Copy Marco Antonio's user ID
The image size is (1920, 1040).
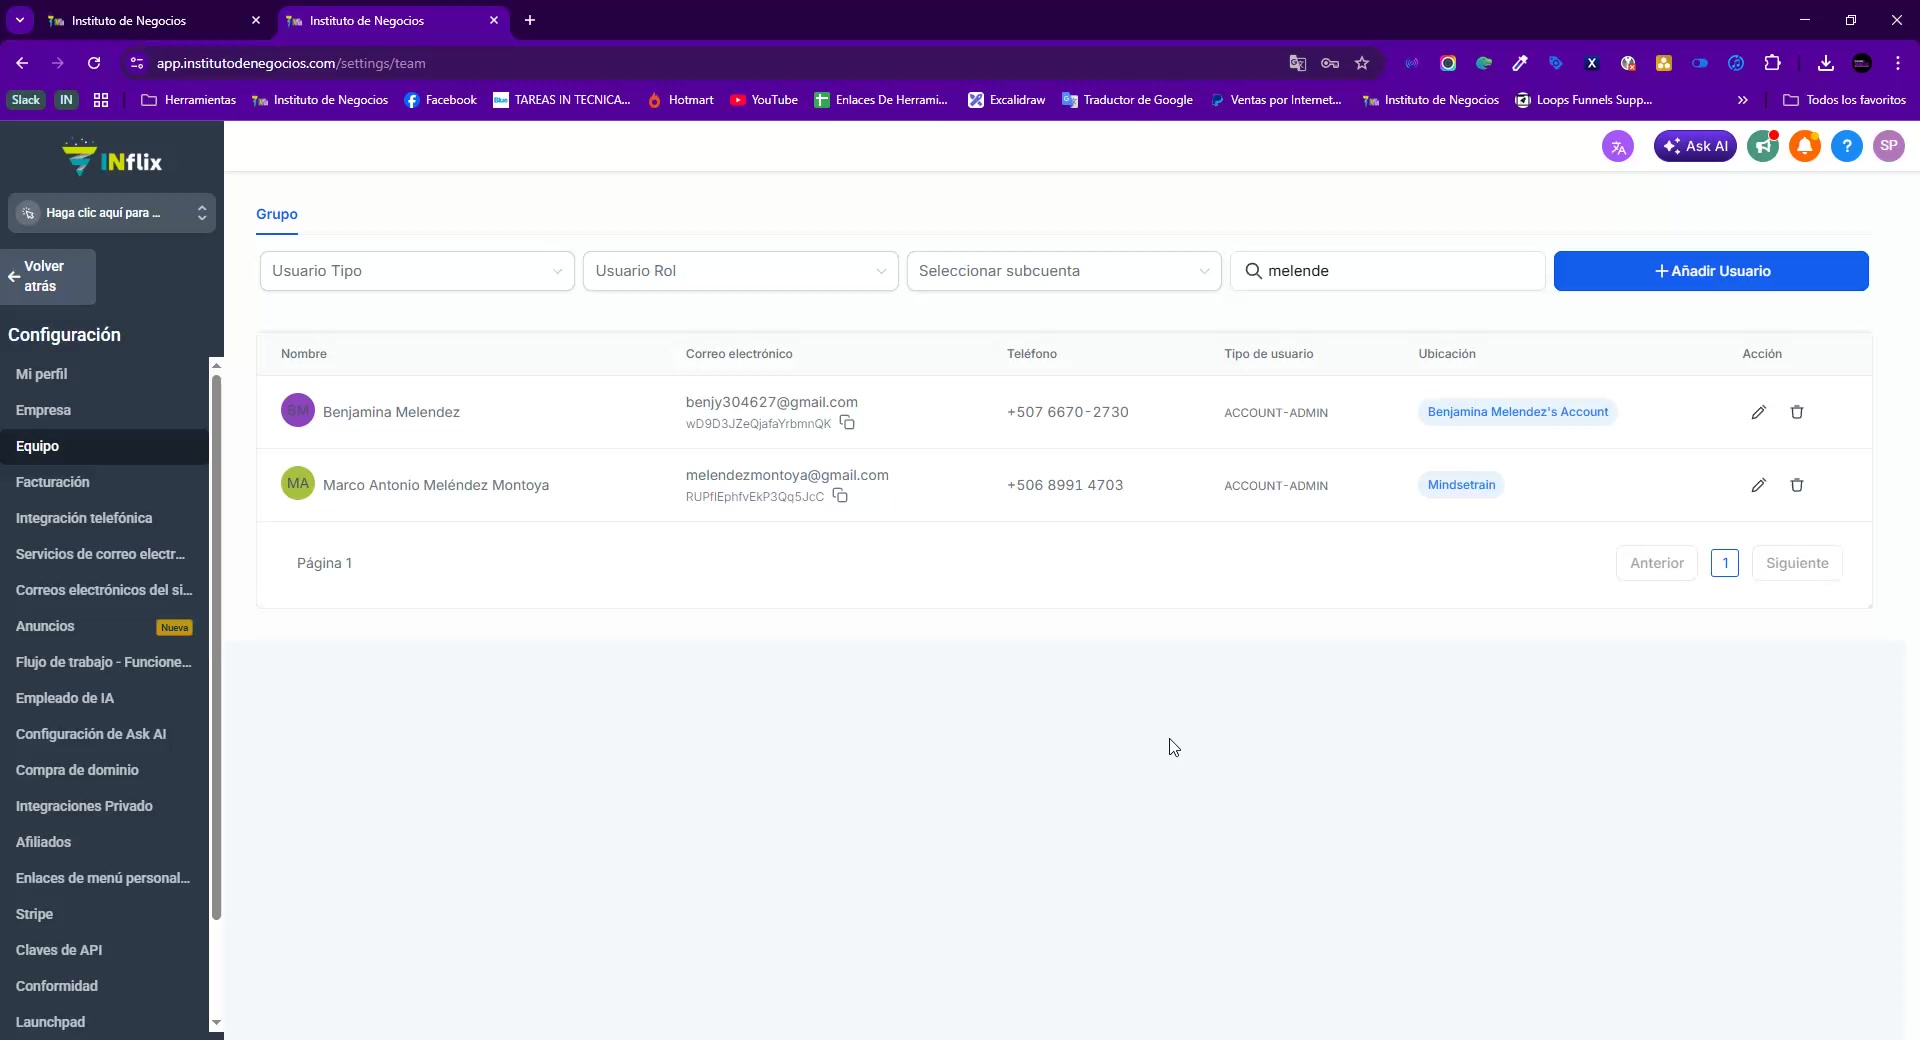coord(840,496)
